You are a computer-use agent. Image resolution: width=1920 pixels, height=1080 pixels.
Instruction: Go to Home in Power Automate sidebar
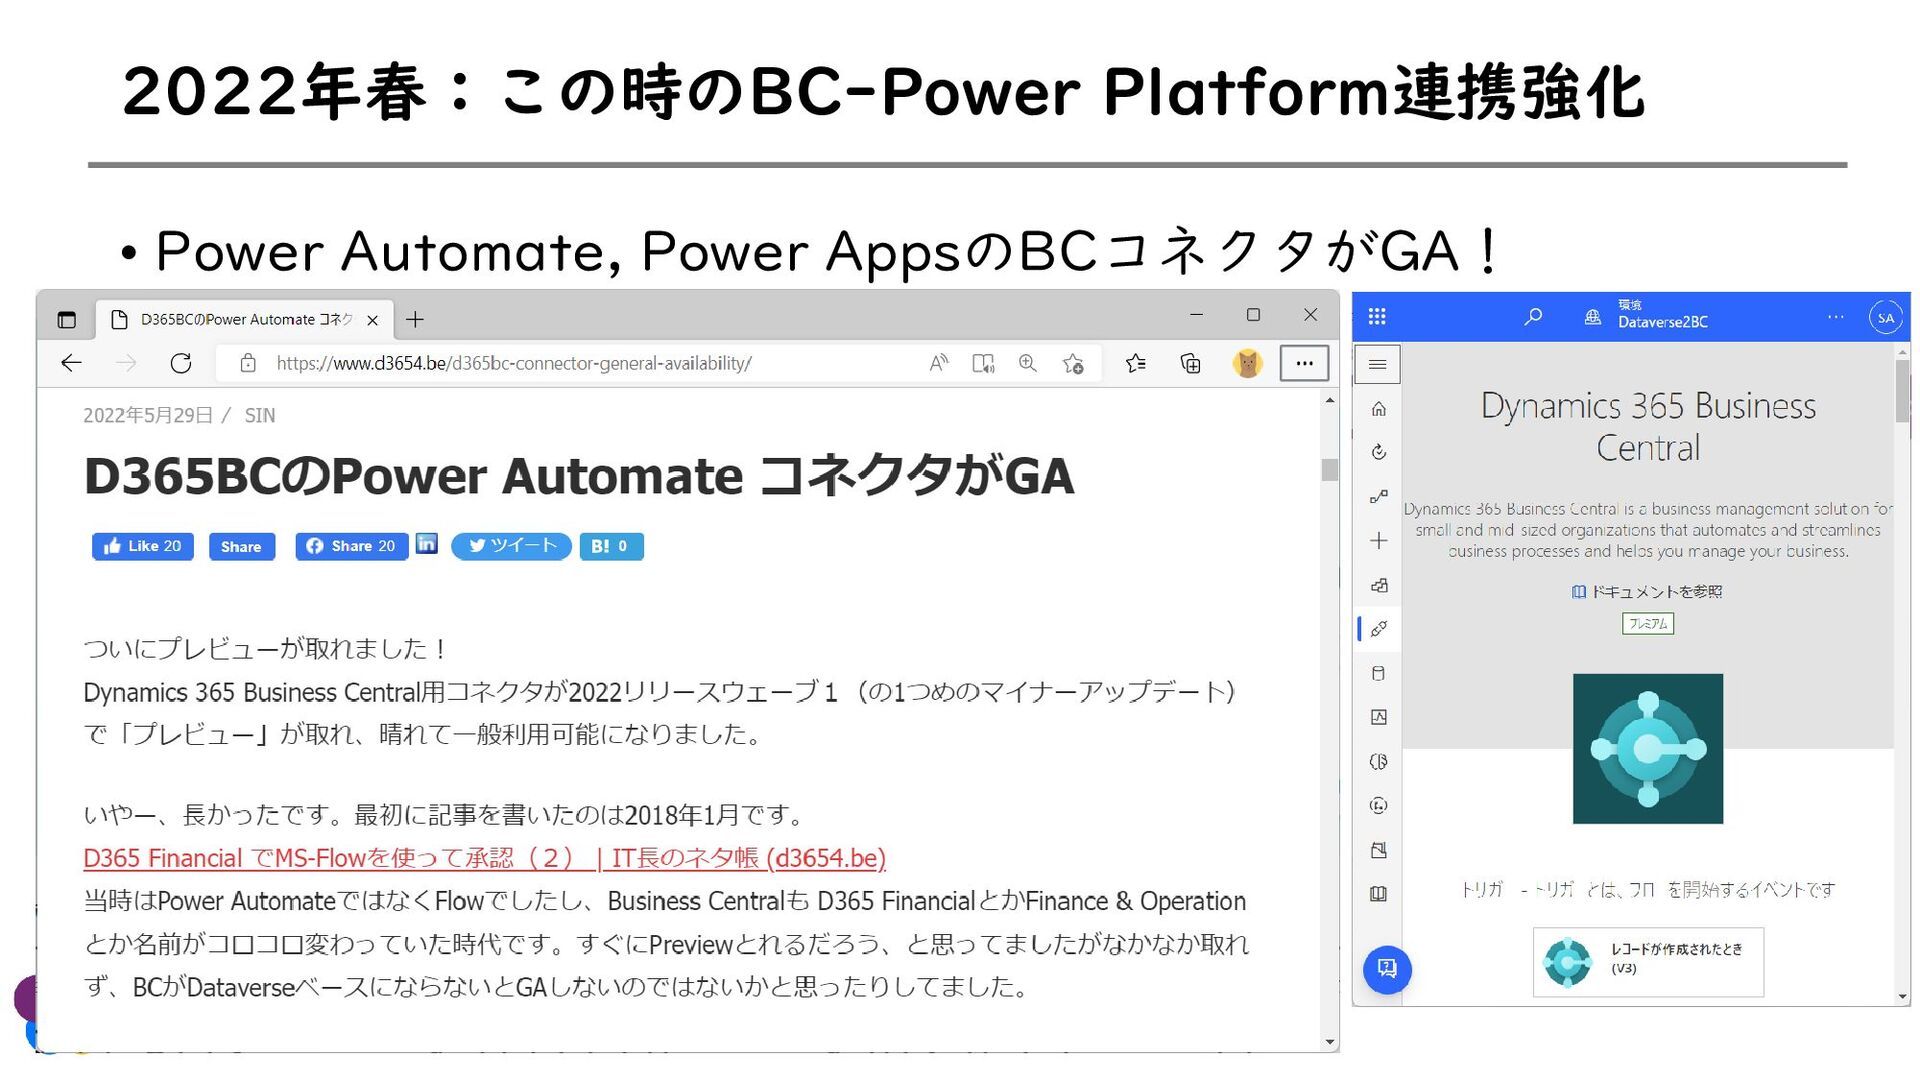tap(1378, 409)
